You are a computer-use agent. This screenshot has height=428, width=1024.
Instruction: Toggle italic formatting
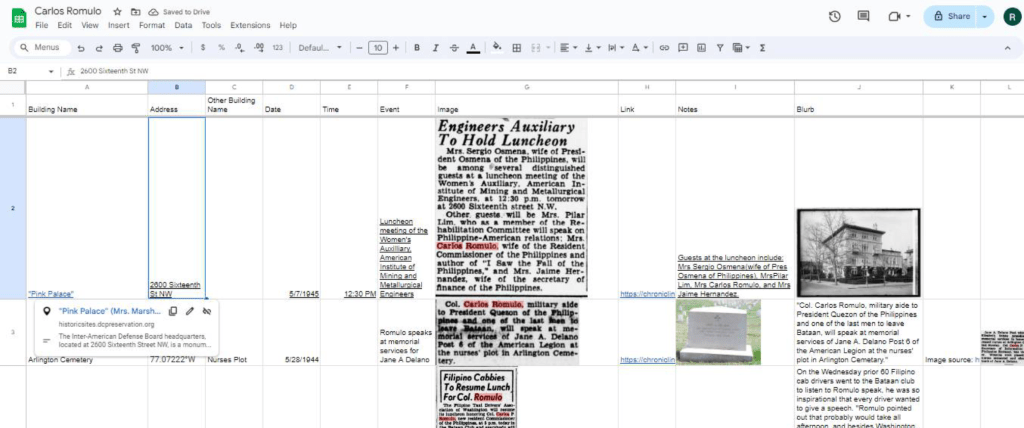[x=435, y=48]
